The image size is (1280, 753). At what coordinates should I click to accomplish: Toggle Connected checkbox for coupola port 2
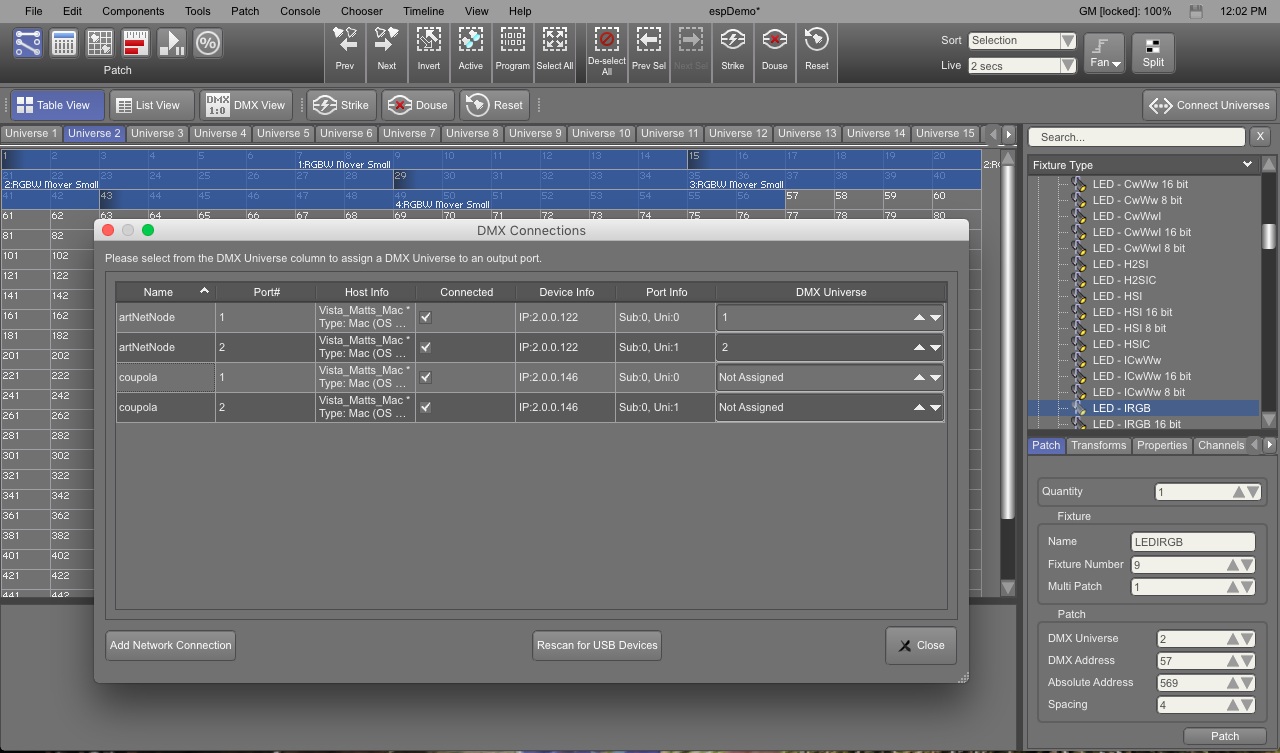click(426, 408)
